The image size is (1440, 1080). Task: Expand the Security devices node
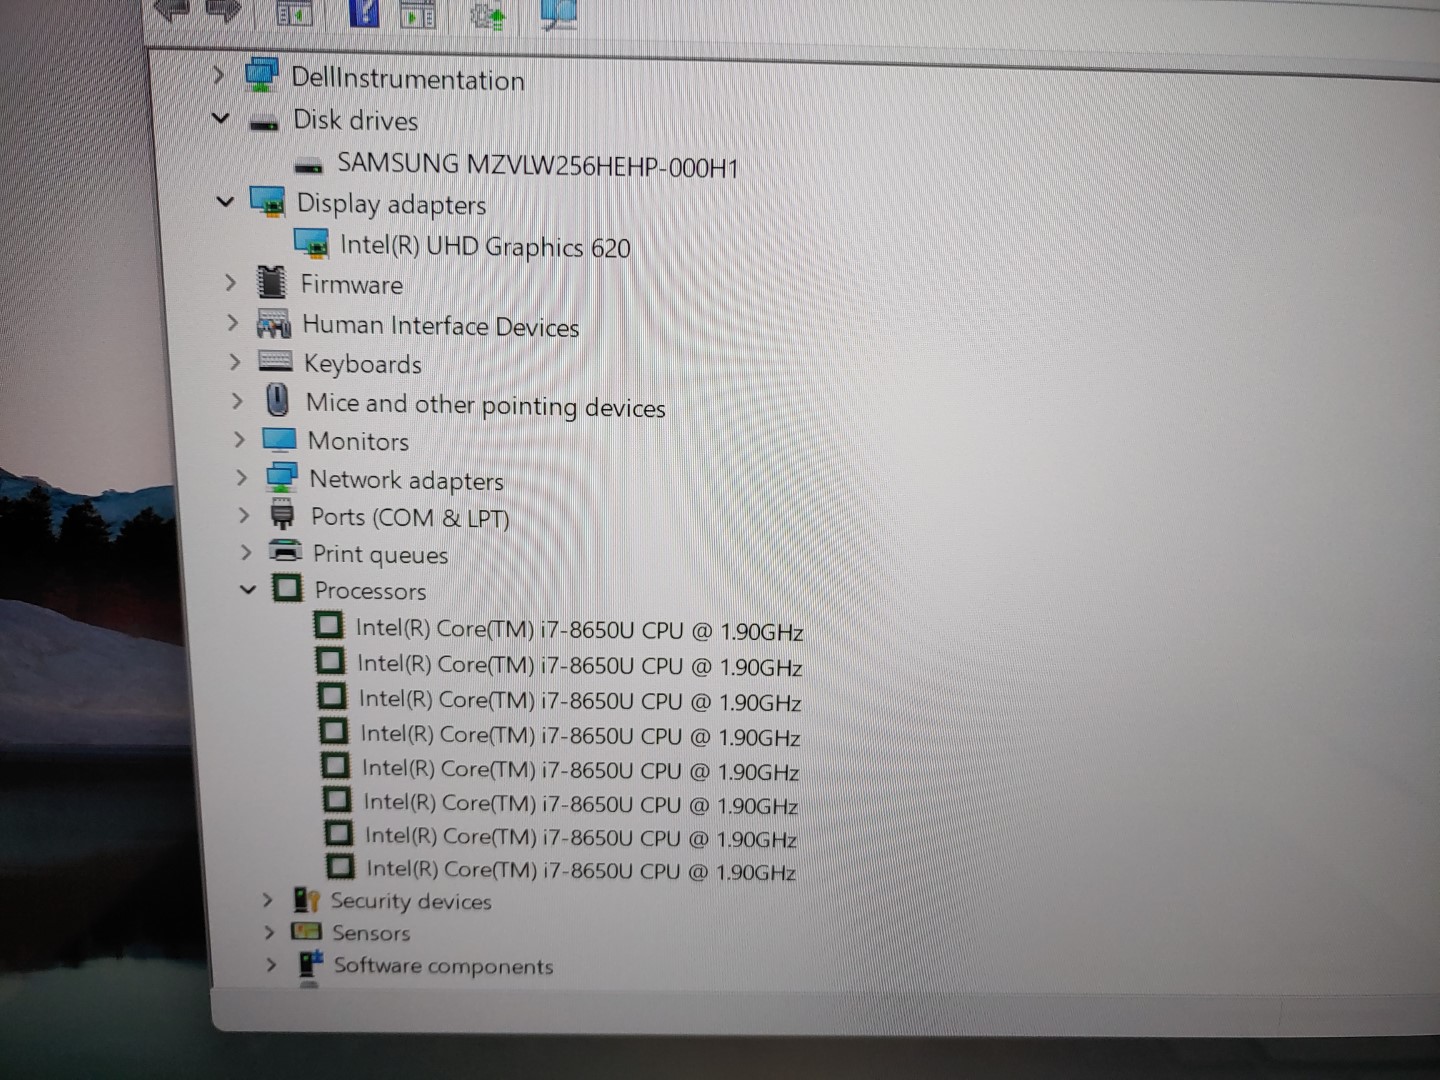tap(267, 900)
